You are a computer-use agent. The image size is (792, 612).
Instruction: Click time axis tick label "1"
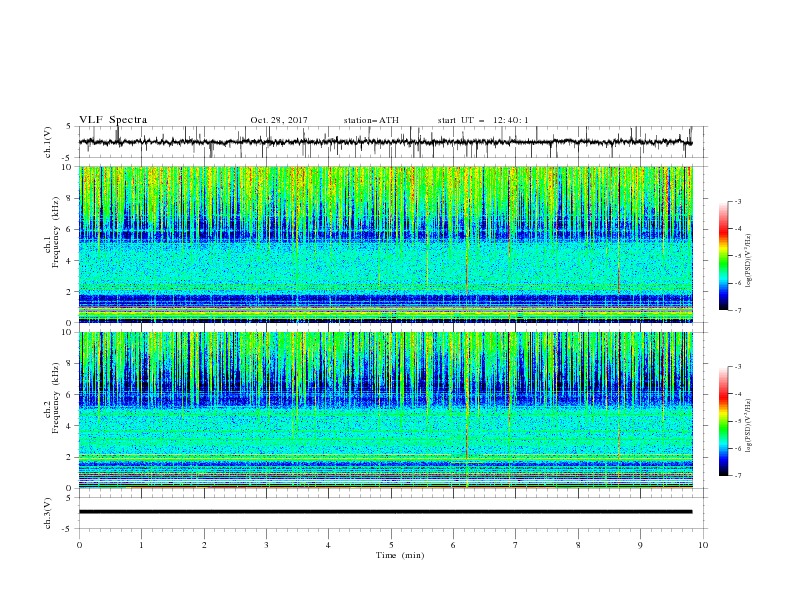tap(141, 545)
